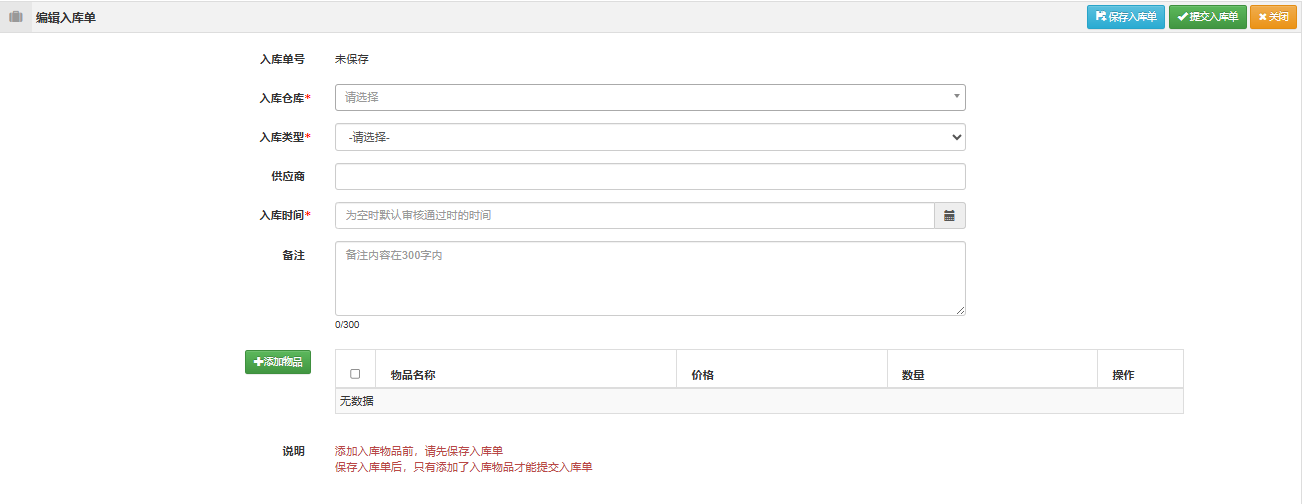This screenshot has height=504, width=1304.
Task: Click the 备注 textarea
Action: tap(650, 278)
